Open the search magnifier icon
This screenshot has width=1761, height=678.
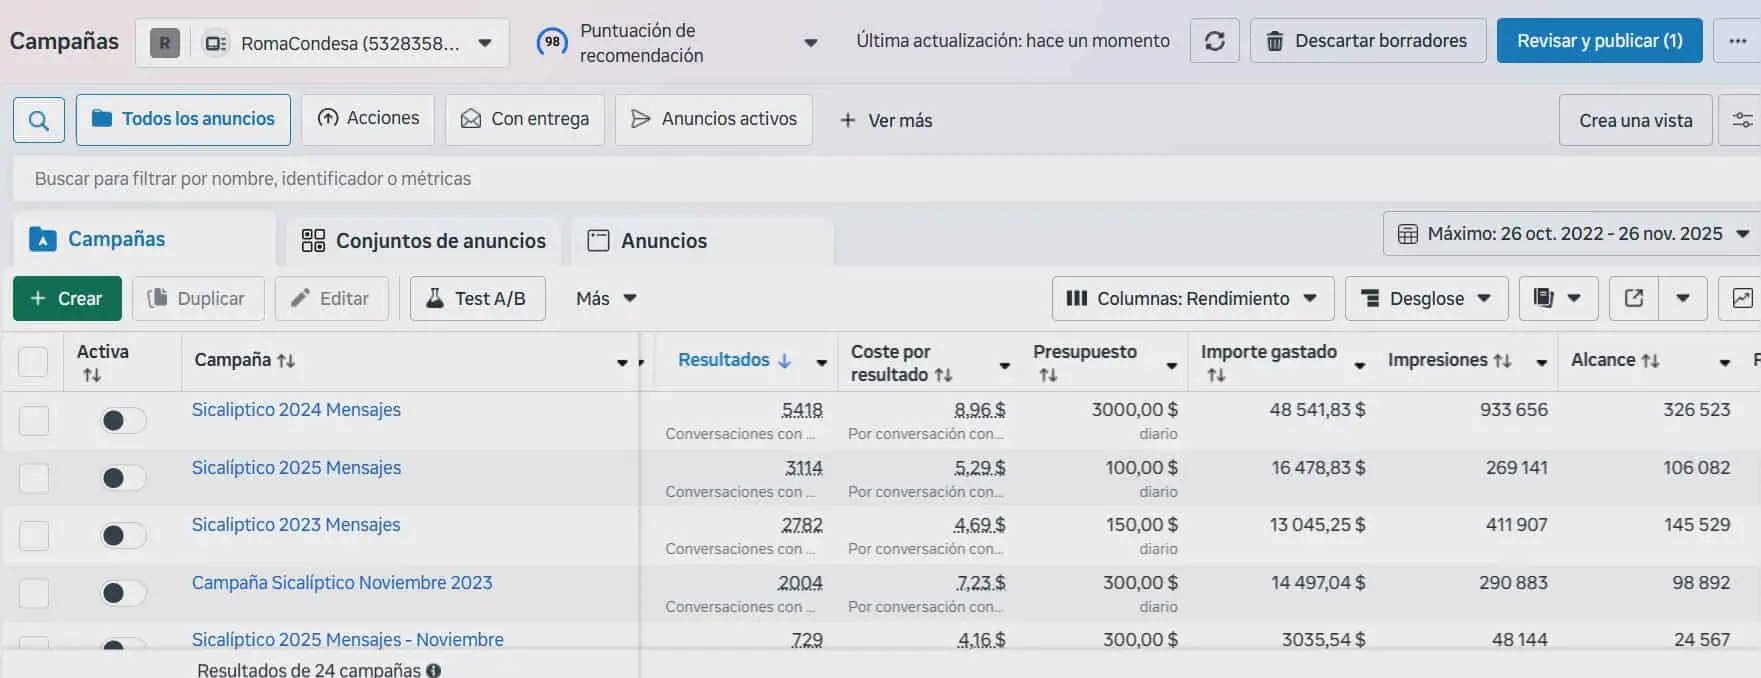tap(39, 120)
